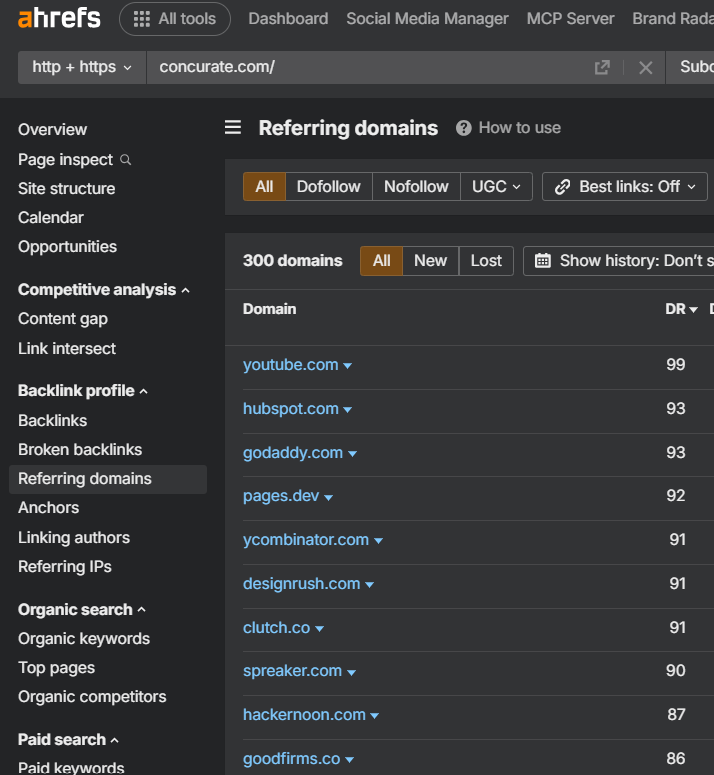Viewport: 714px width, 775px height.
Task: Open target URL in new tab icon
Action: click(602, 67)
